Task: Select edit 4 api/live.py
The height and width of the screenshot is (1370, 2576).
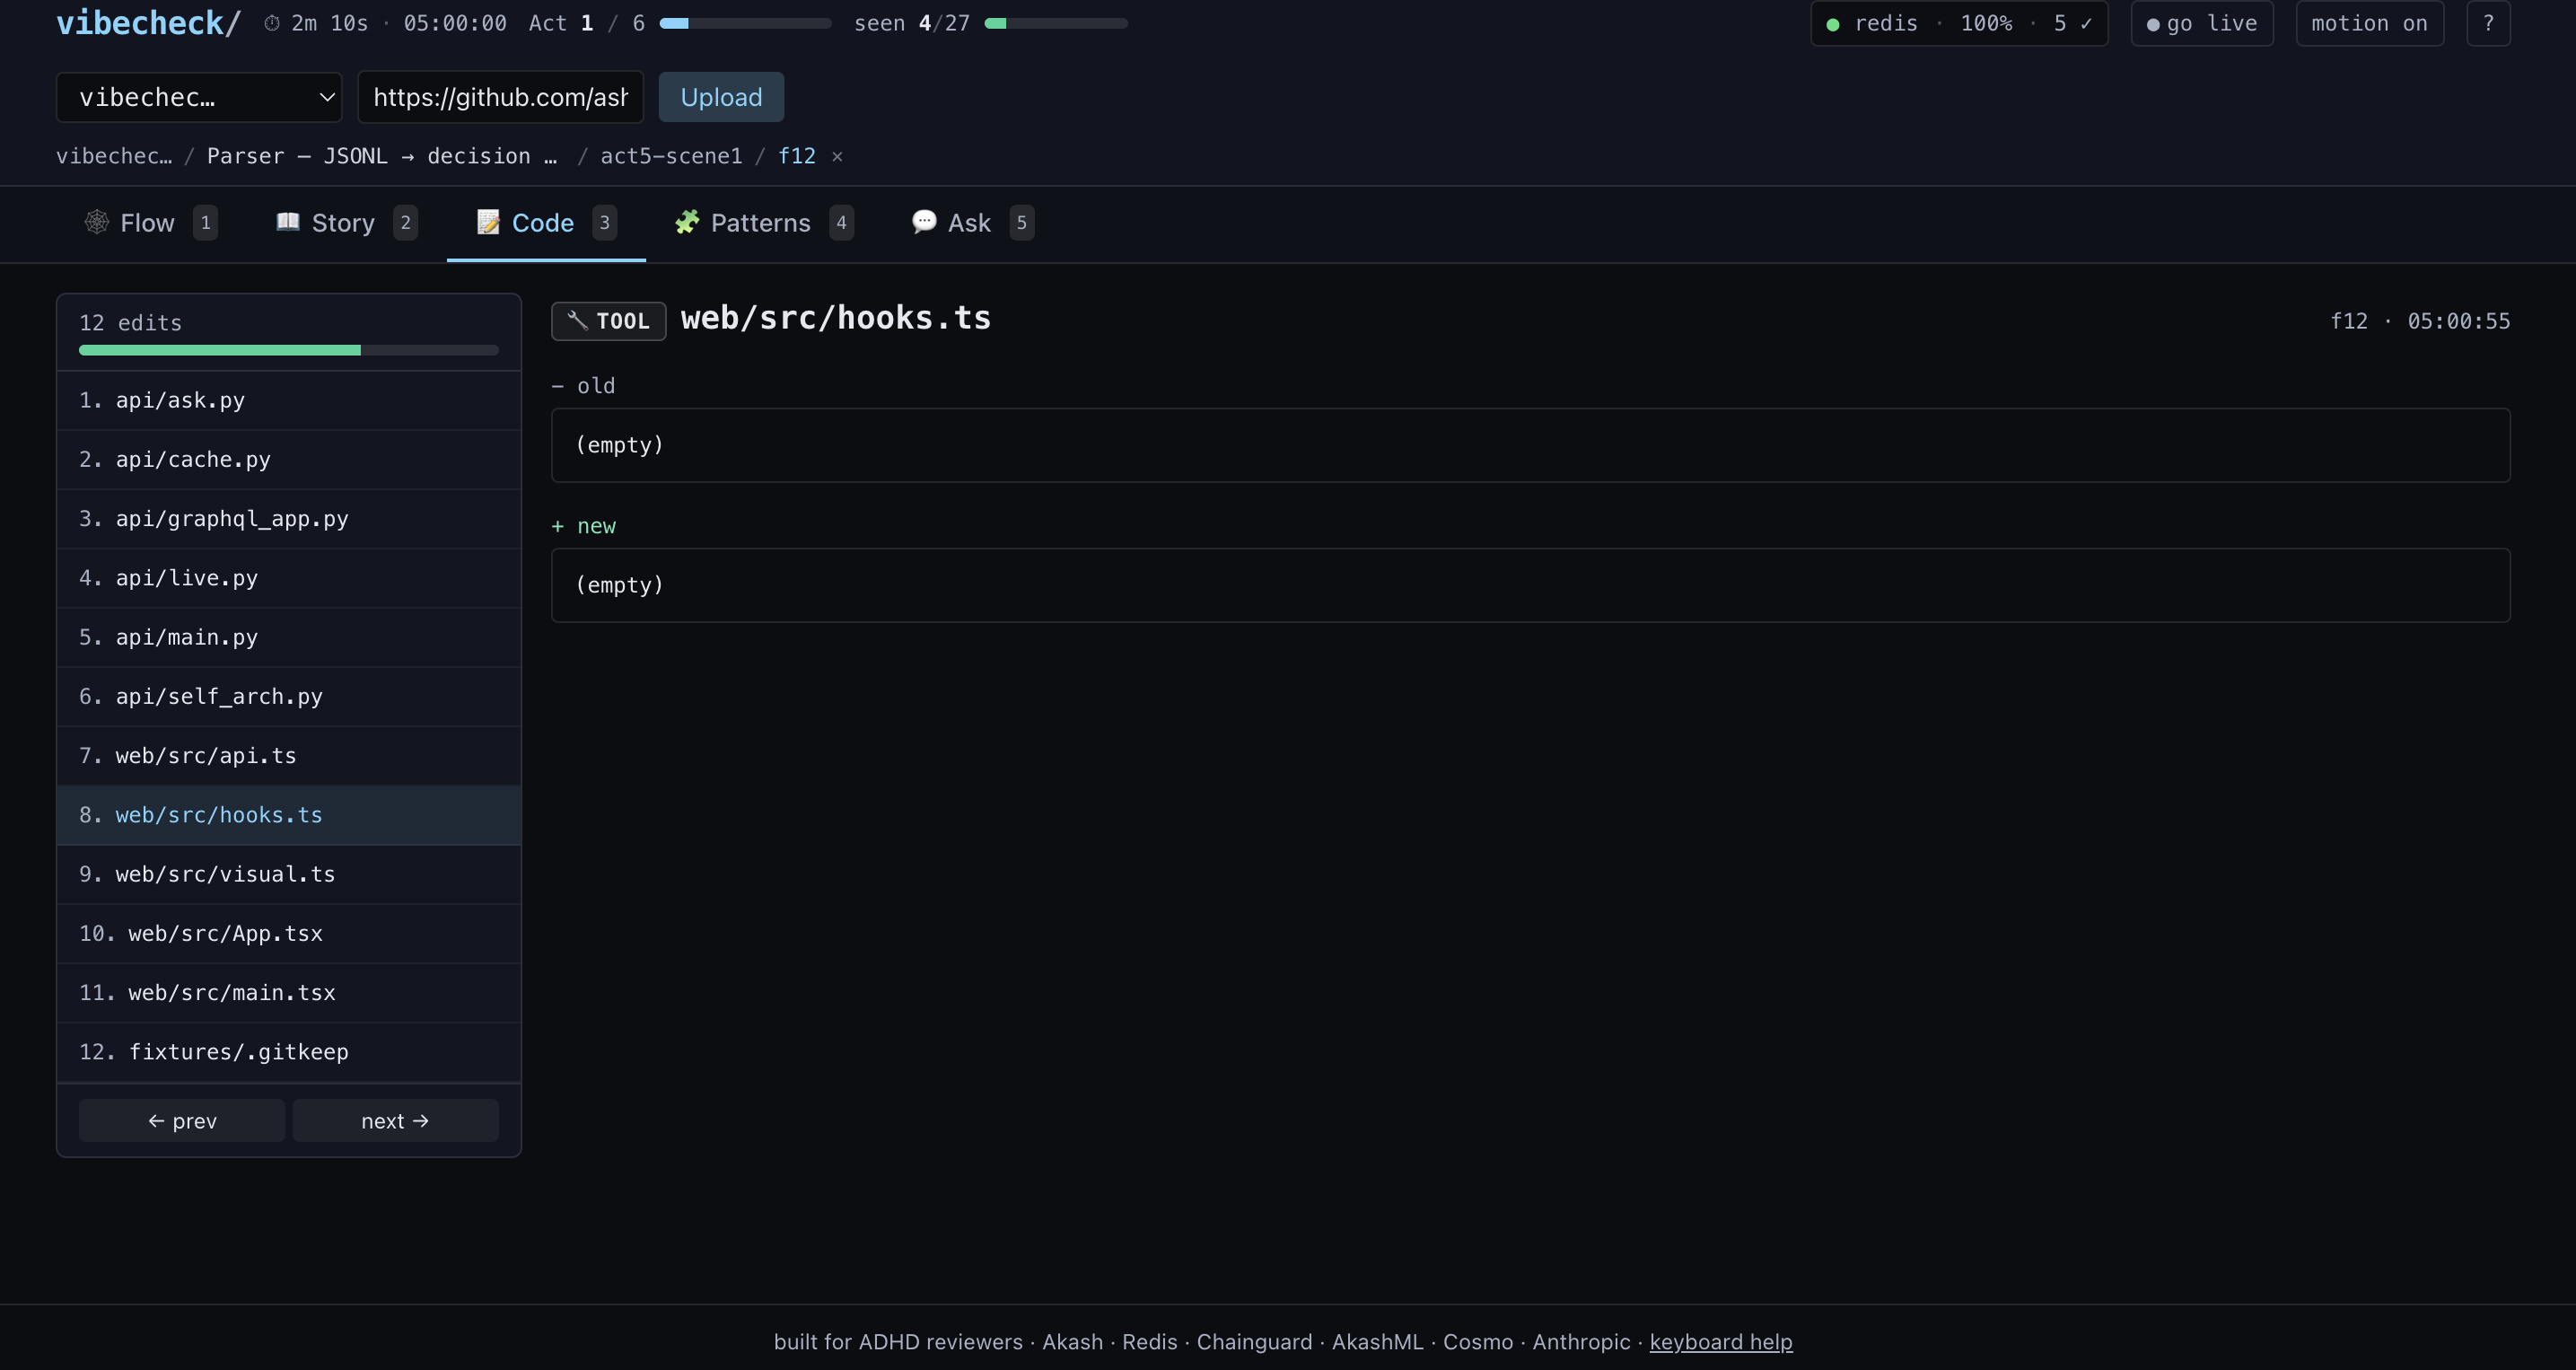Action: click(289, 578)
